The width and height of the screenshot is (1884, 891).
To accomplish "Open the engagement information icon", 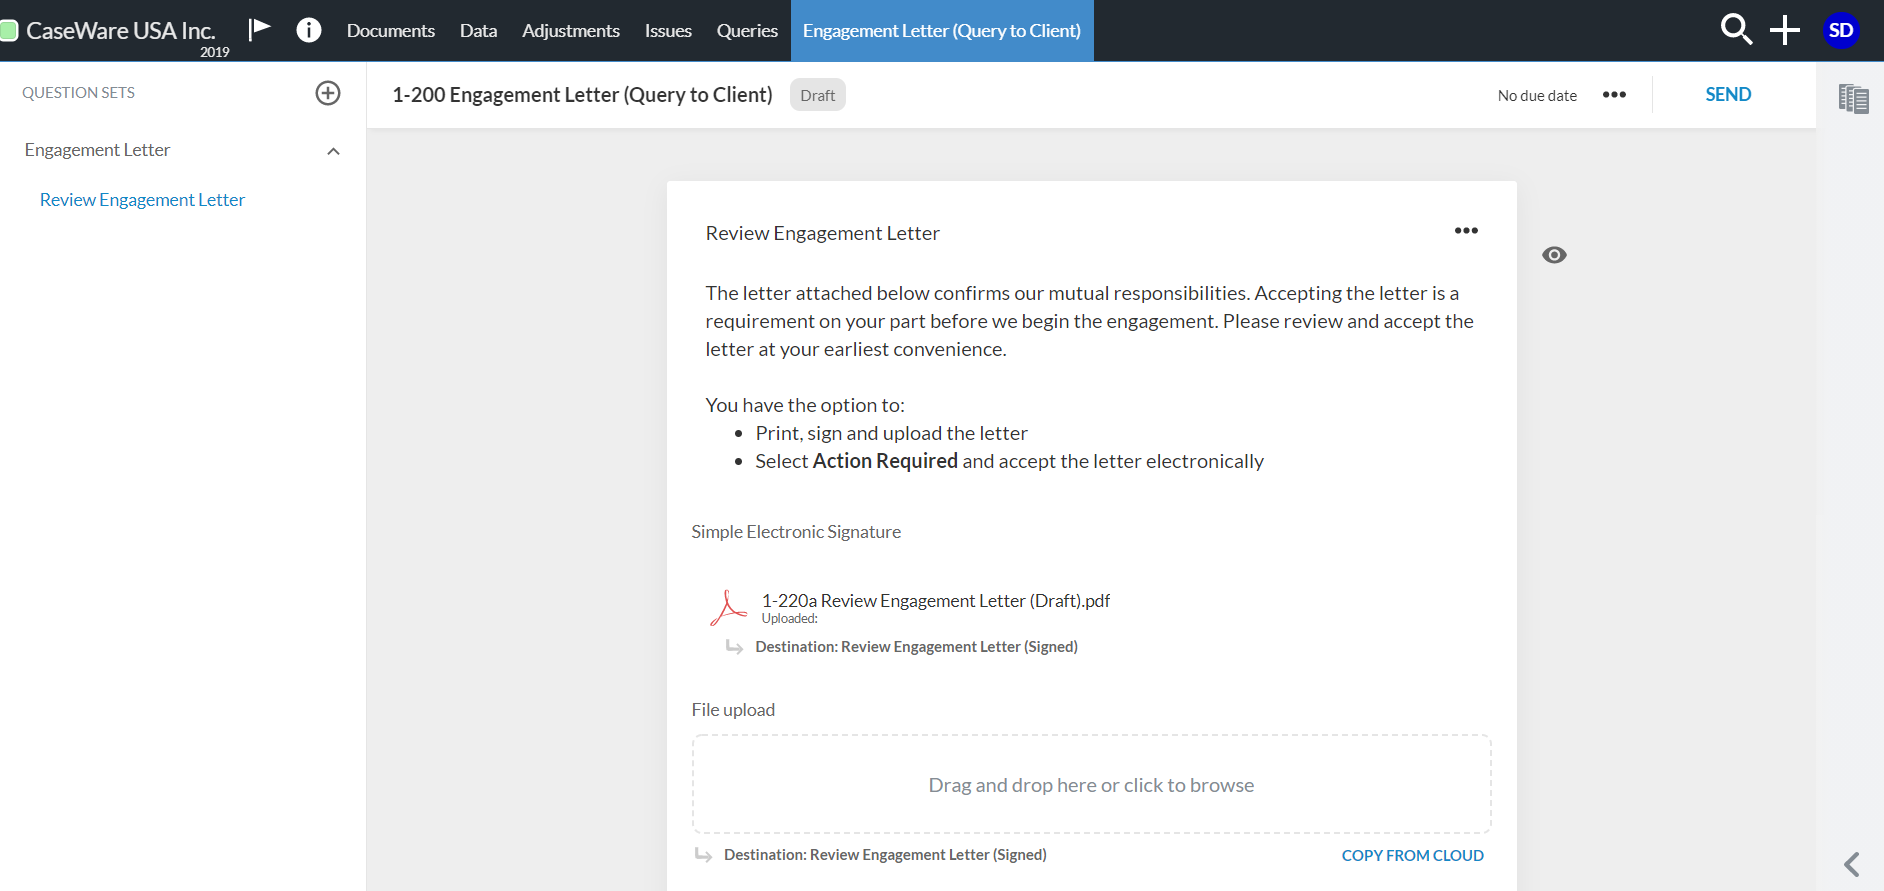I will pyautogui.click(x=309, y=30).
